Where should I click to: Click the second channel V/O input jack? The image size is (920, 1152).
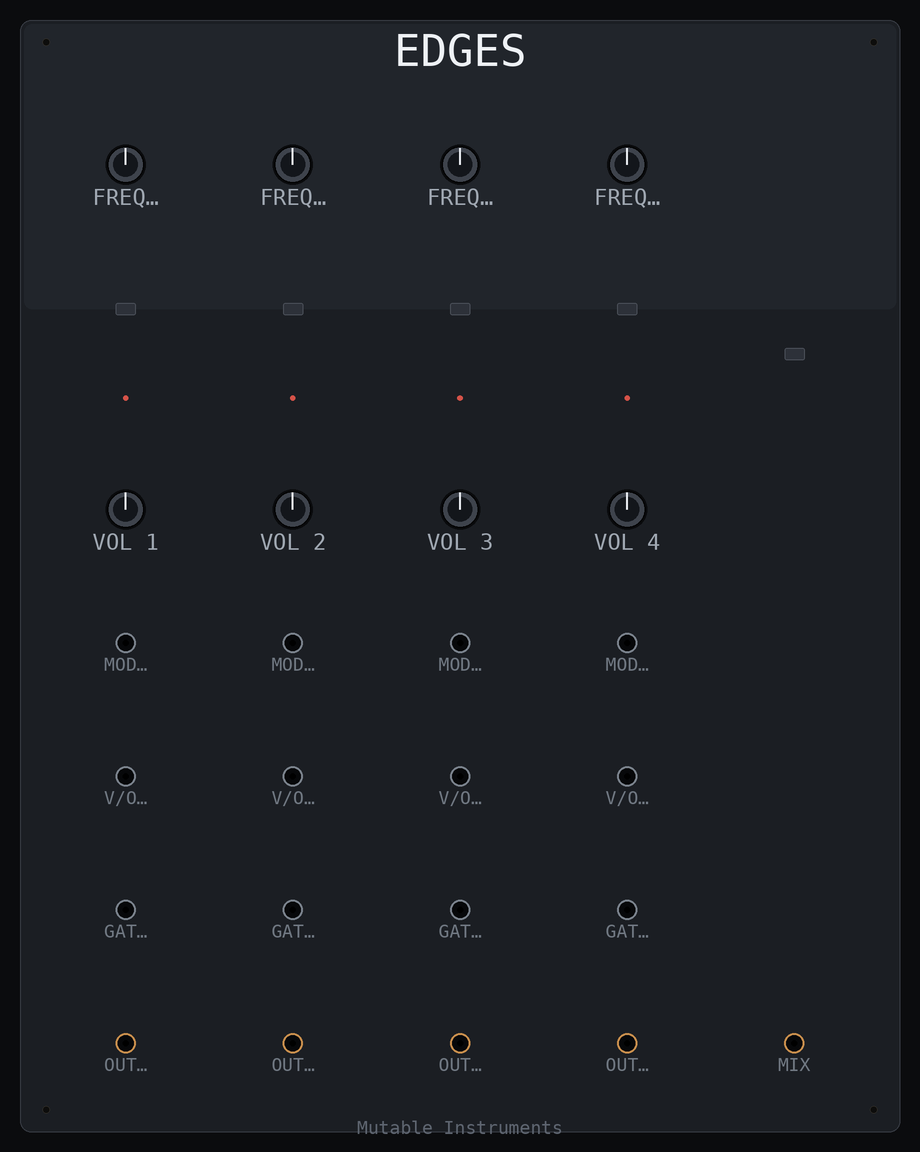[292, 777]
